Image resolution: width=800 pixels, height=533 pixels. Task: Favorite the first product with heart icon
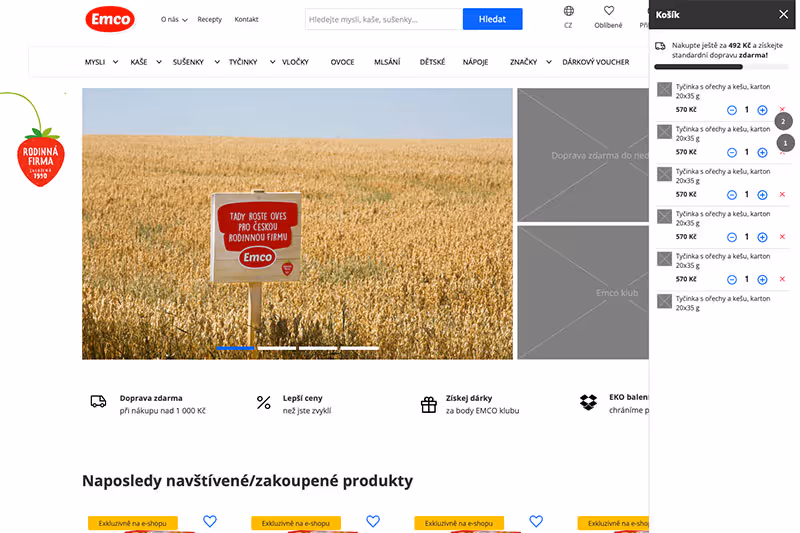210,521
